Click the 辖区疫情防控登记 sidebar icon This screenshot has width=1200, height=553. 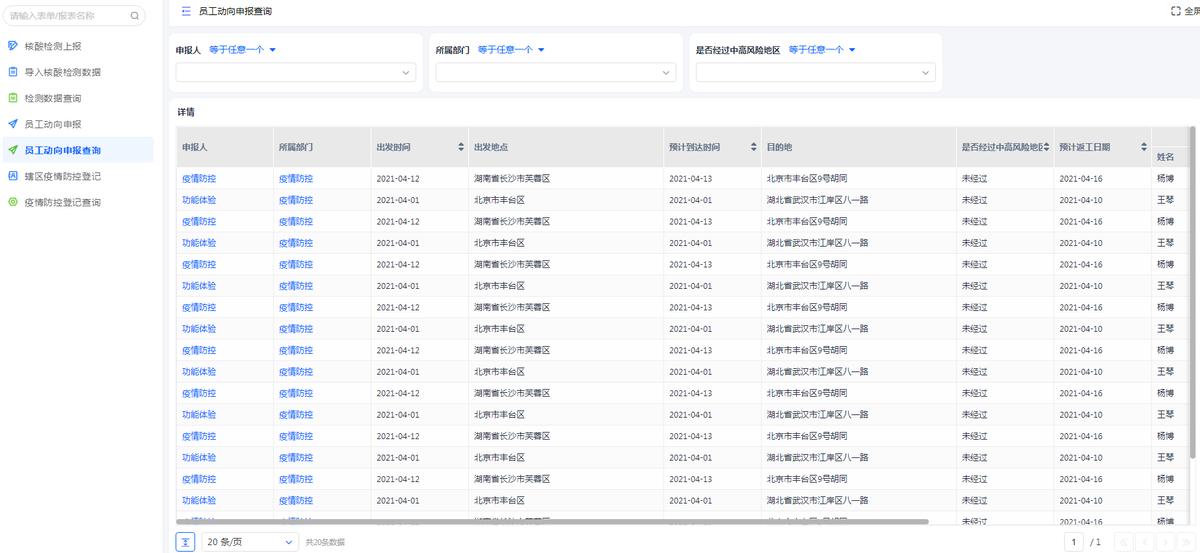pyautogui.click(x=12, y=176)
